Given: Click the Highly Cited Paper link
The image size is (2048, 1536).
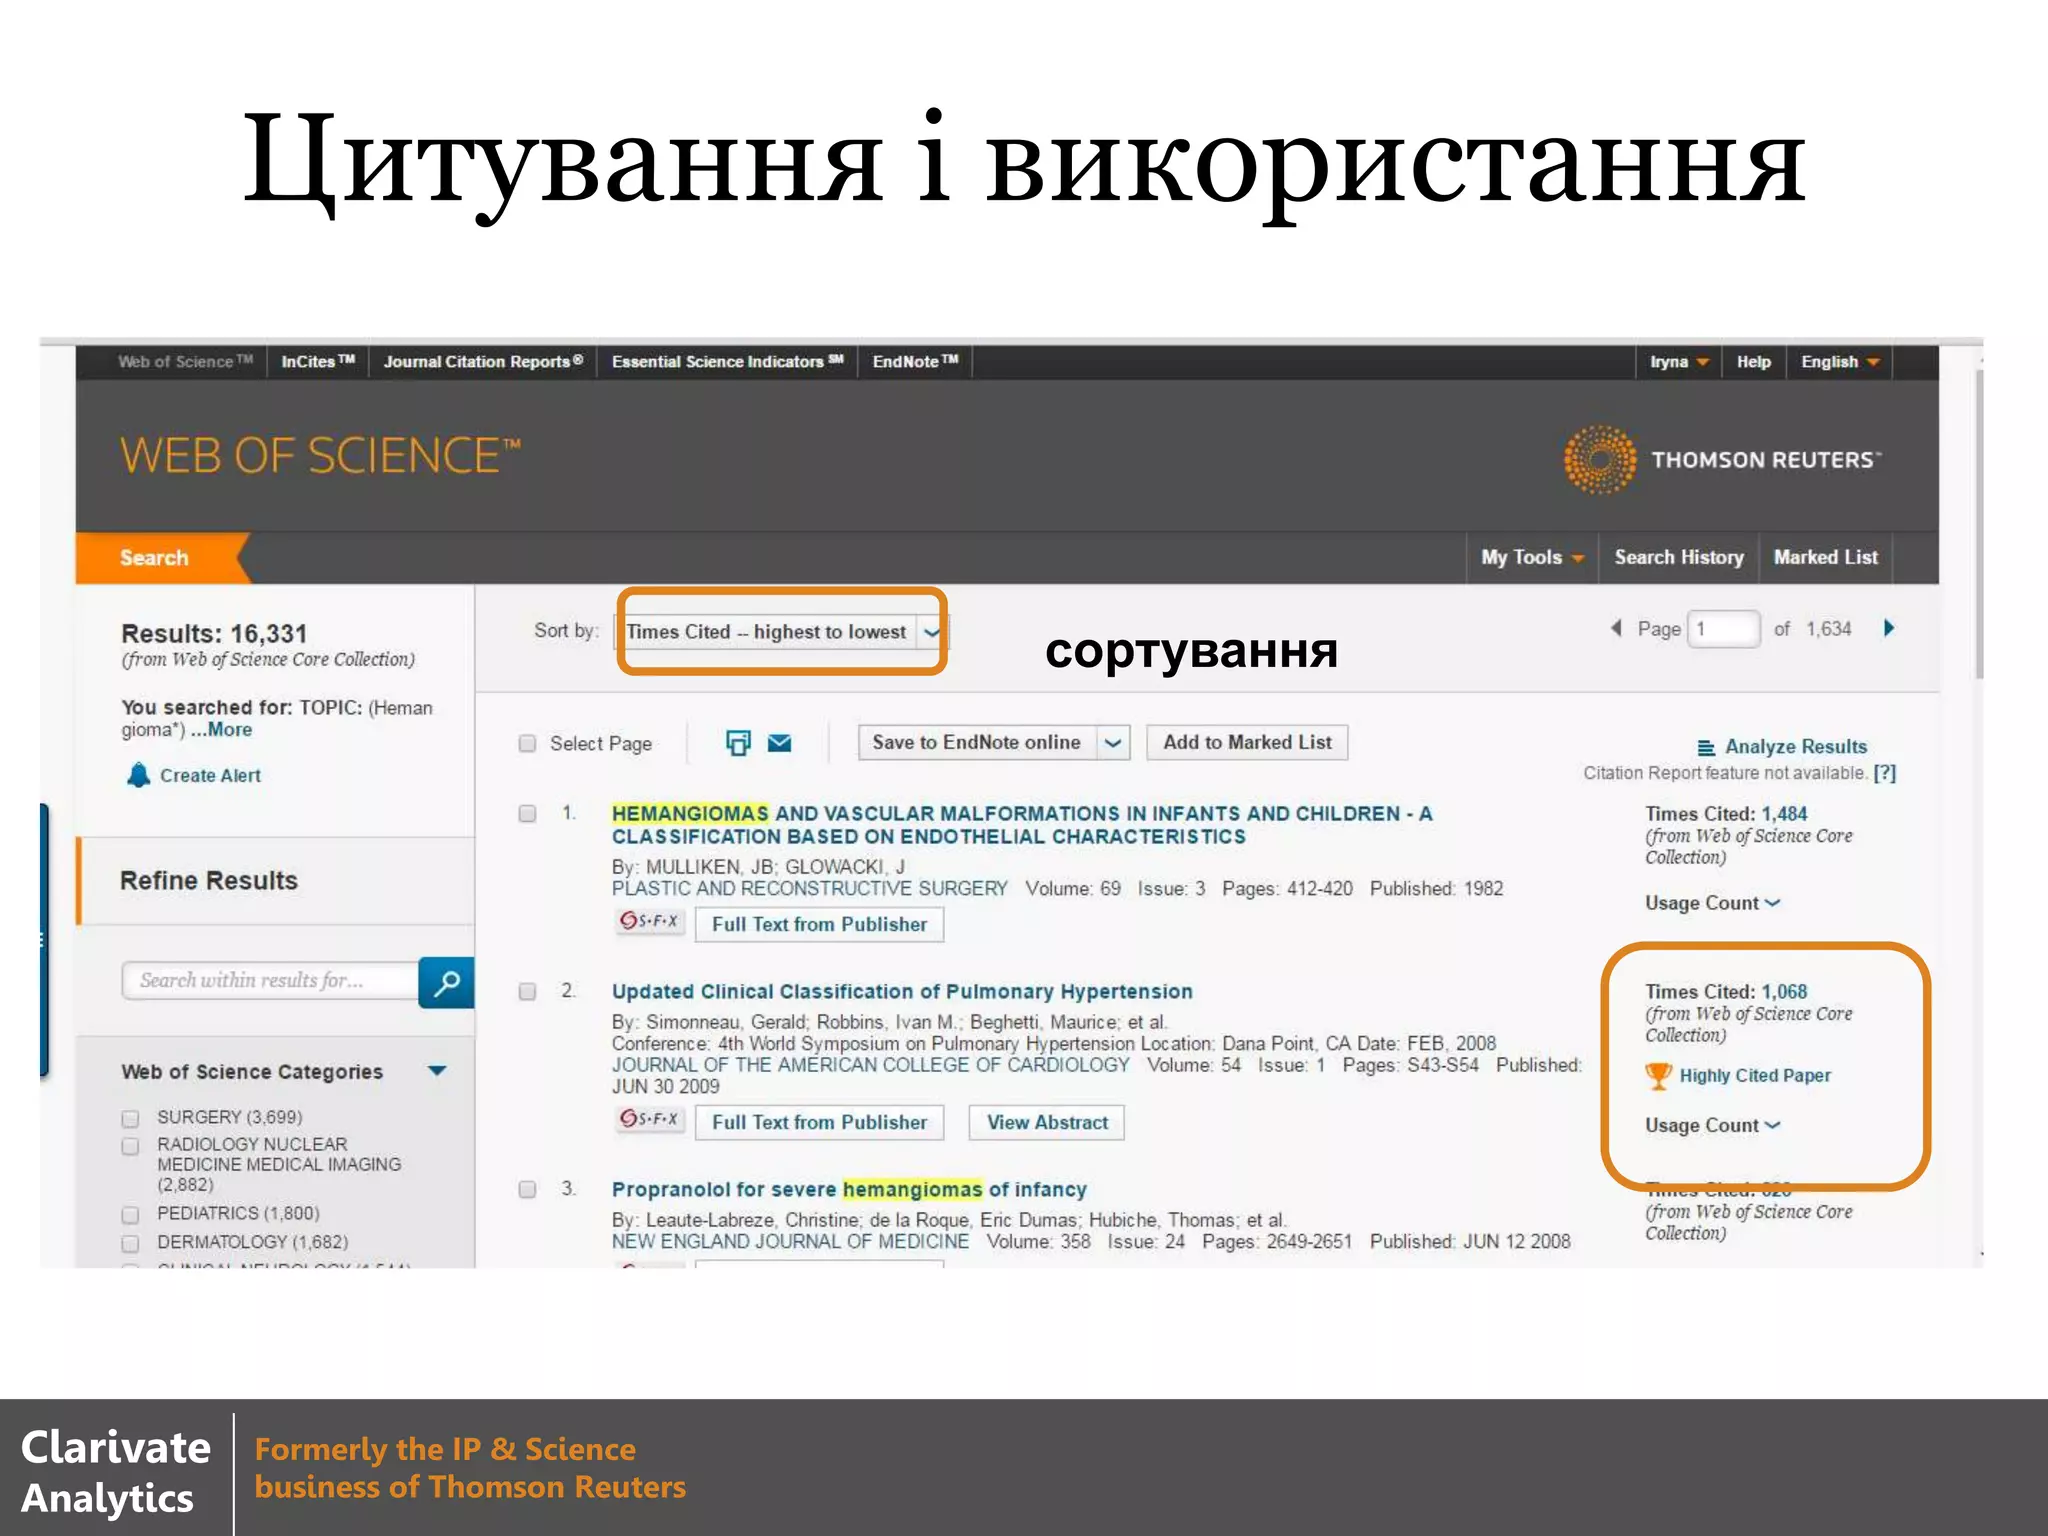Looking at the screenshot, I should pyautogui.click(x=1755, y=1076).
